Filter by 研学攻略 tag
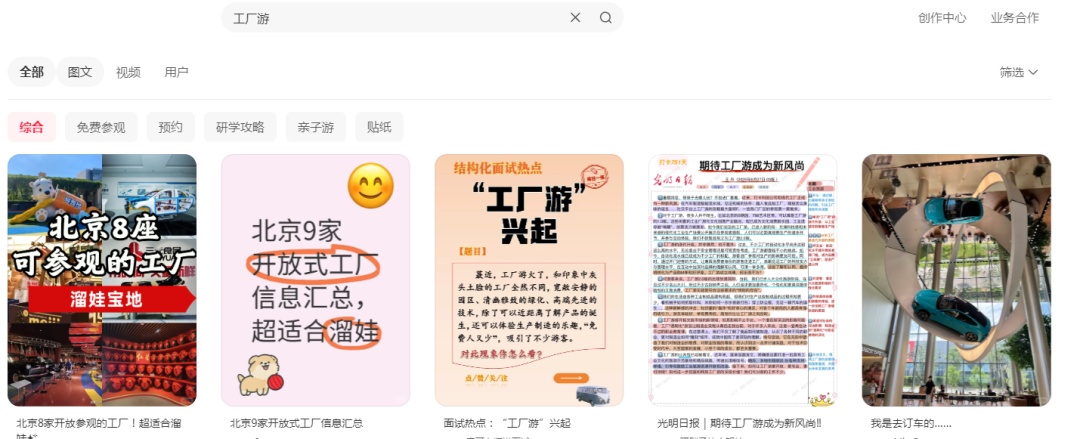Viewport: 1080px width, 439px height. (240, 127)
